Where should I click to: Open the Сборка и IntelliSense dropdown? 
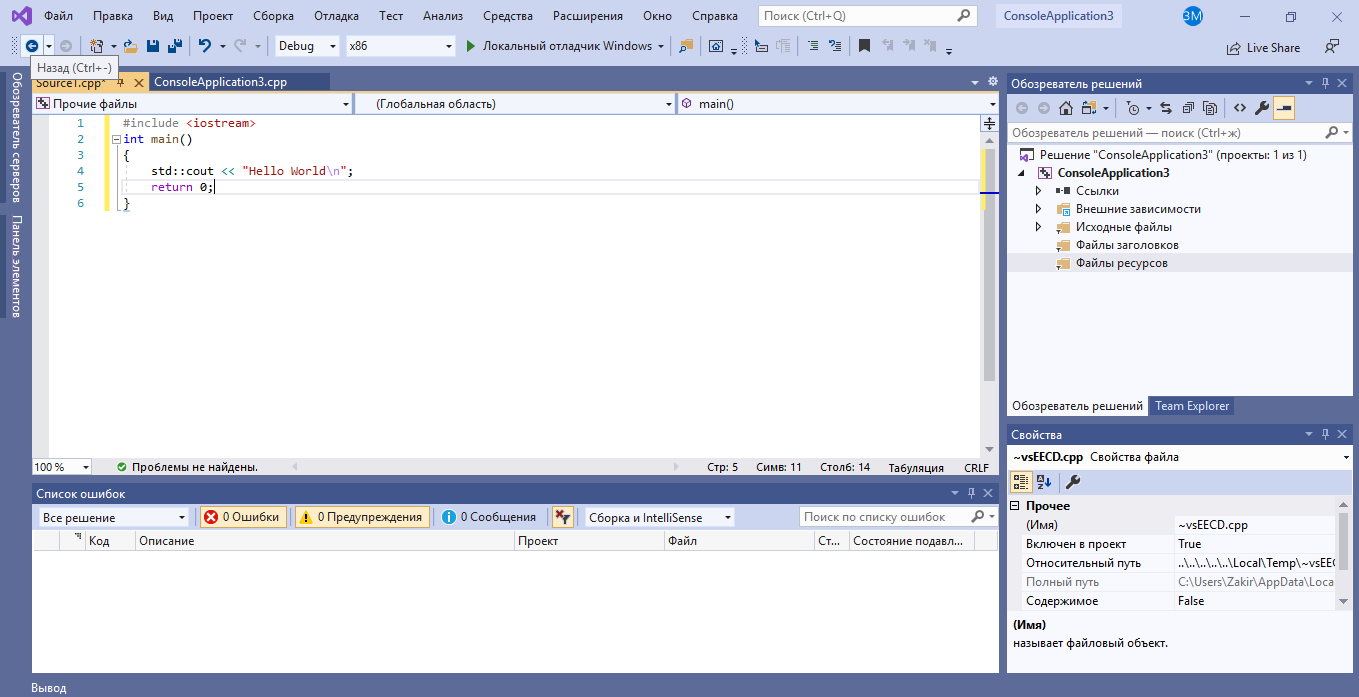659,518
